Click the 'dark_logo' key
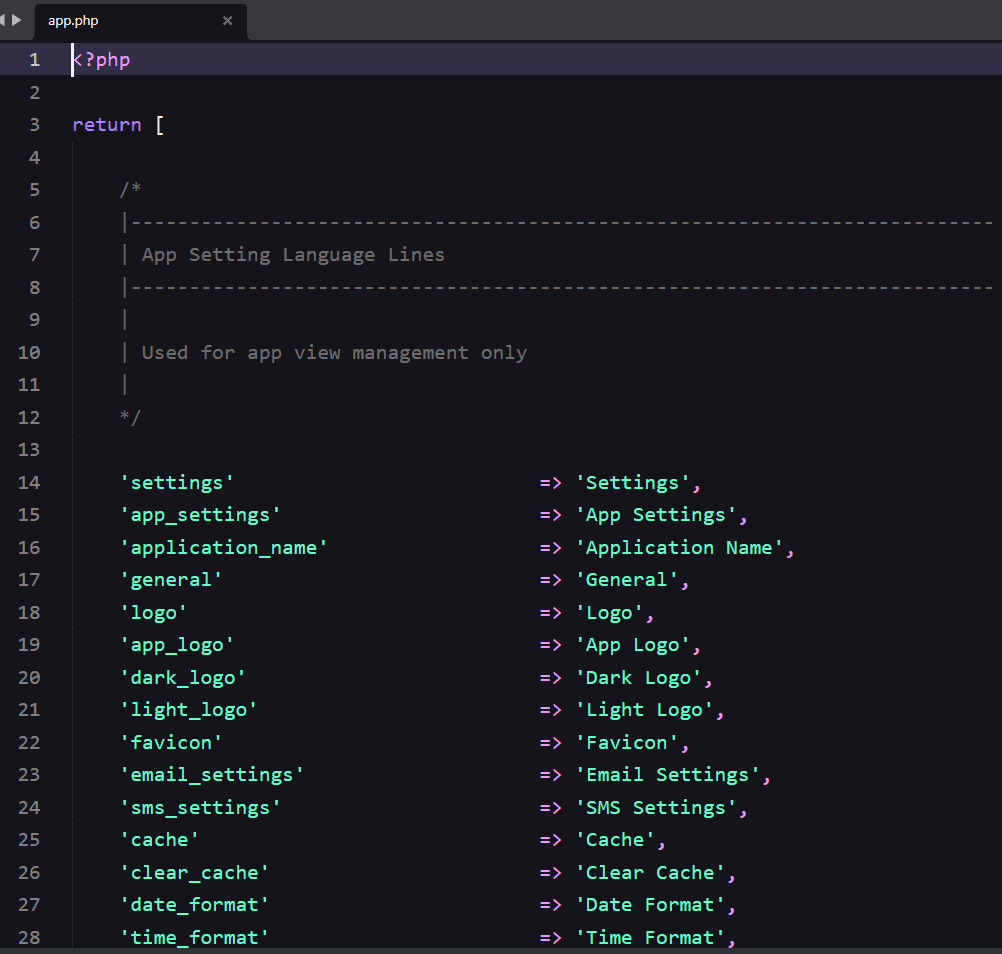Viewport: 1002px width, 954px height. pyautogui.click(x=183, y=677)
